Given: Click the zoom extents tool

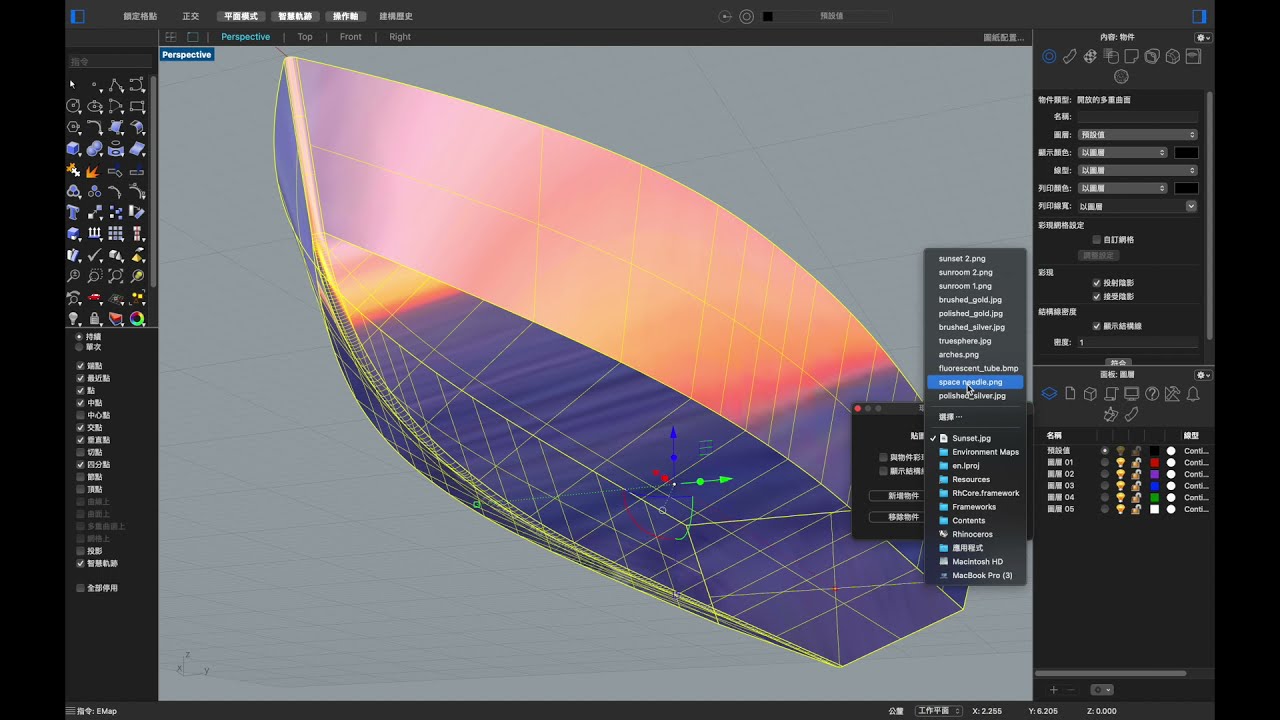Looking at the screenshot, I should pyautogui.click(x=116, y=276).
